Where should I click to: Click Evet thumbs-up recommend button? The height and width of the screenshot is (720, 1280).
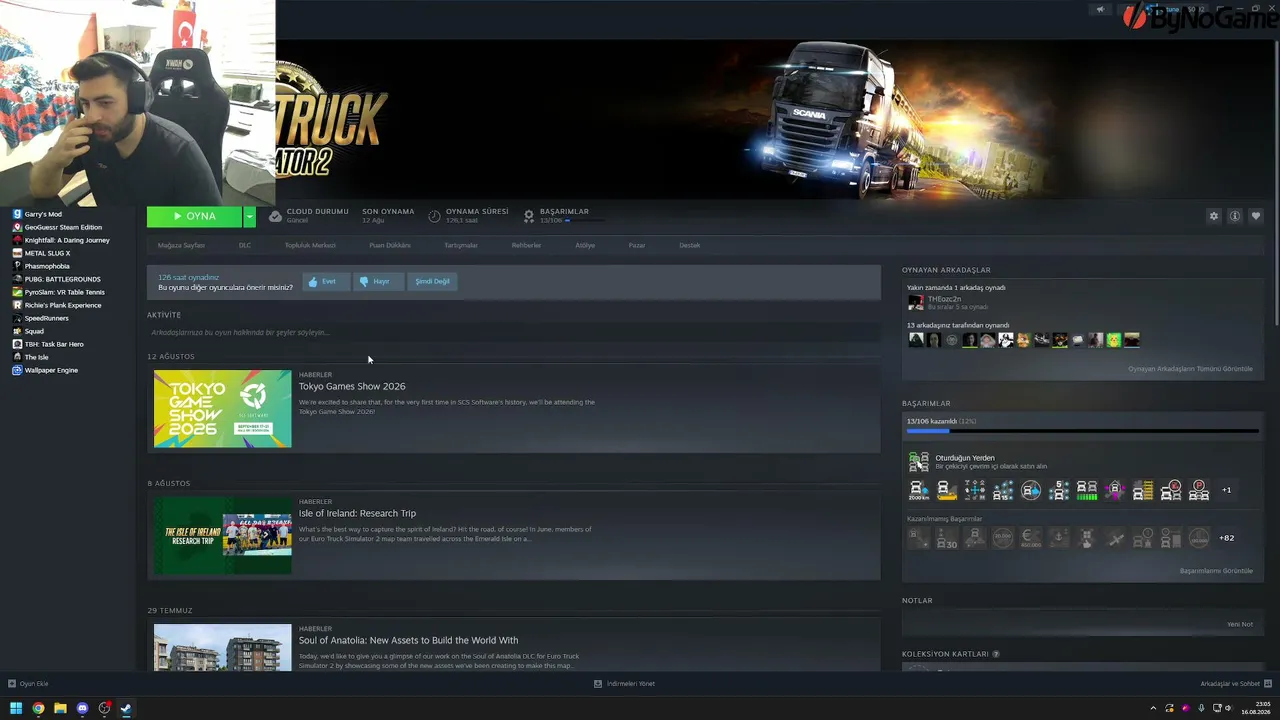(325, 282)
